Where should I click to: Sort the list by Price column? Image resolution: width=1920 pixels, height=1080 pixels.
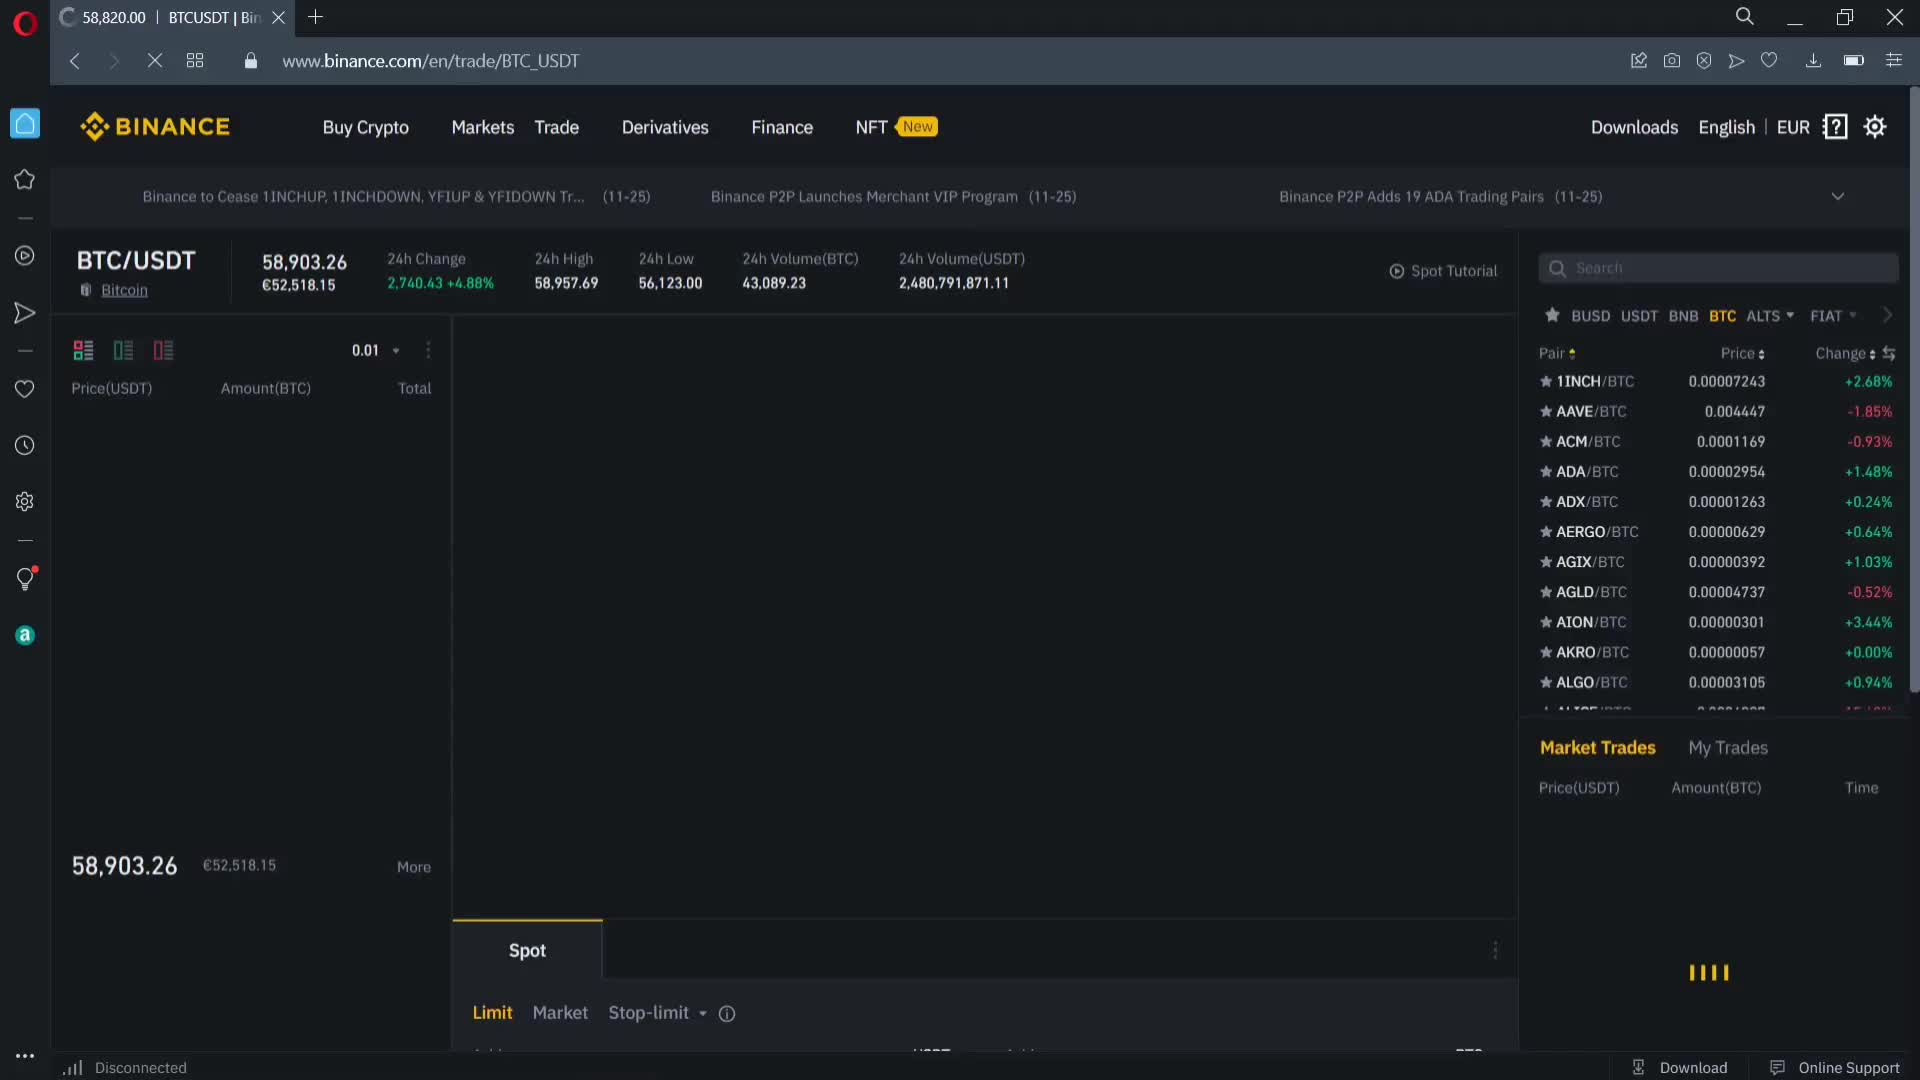click(1742, 353)
